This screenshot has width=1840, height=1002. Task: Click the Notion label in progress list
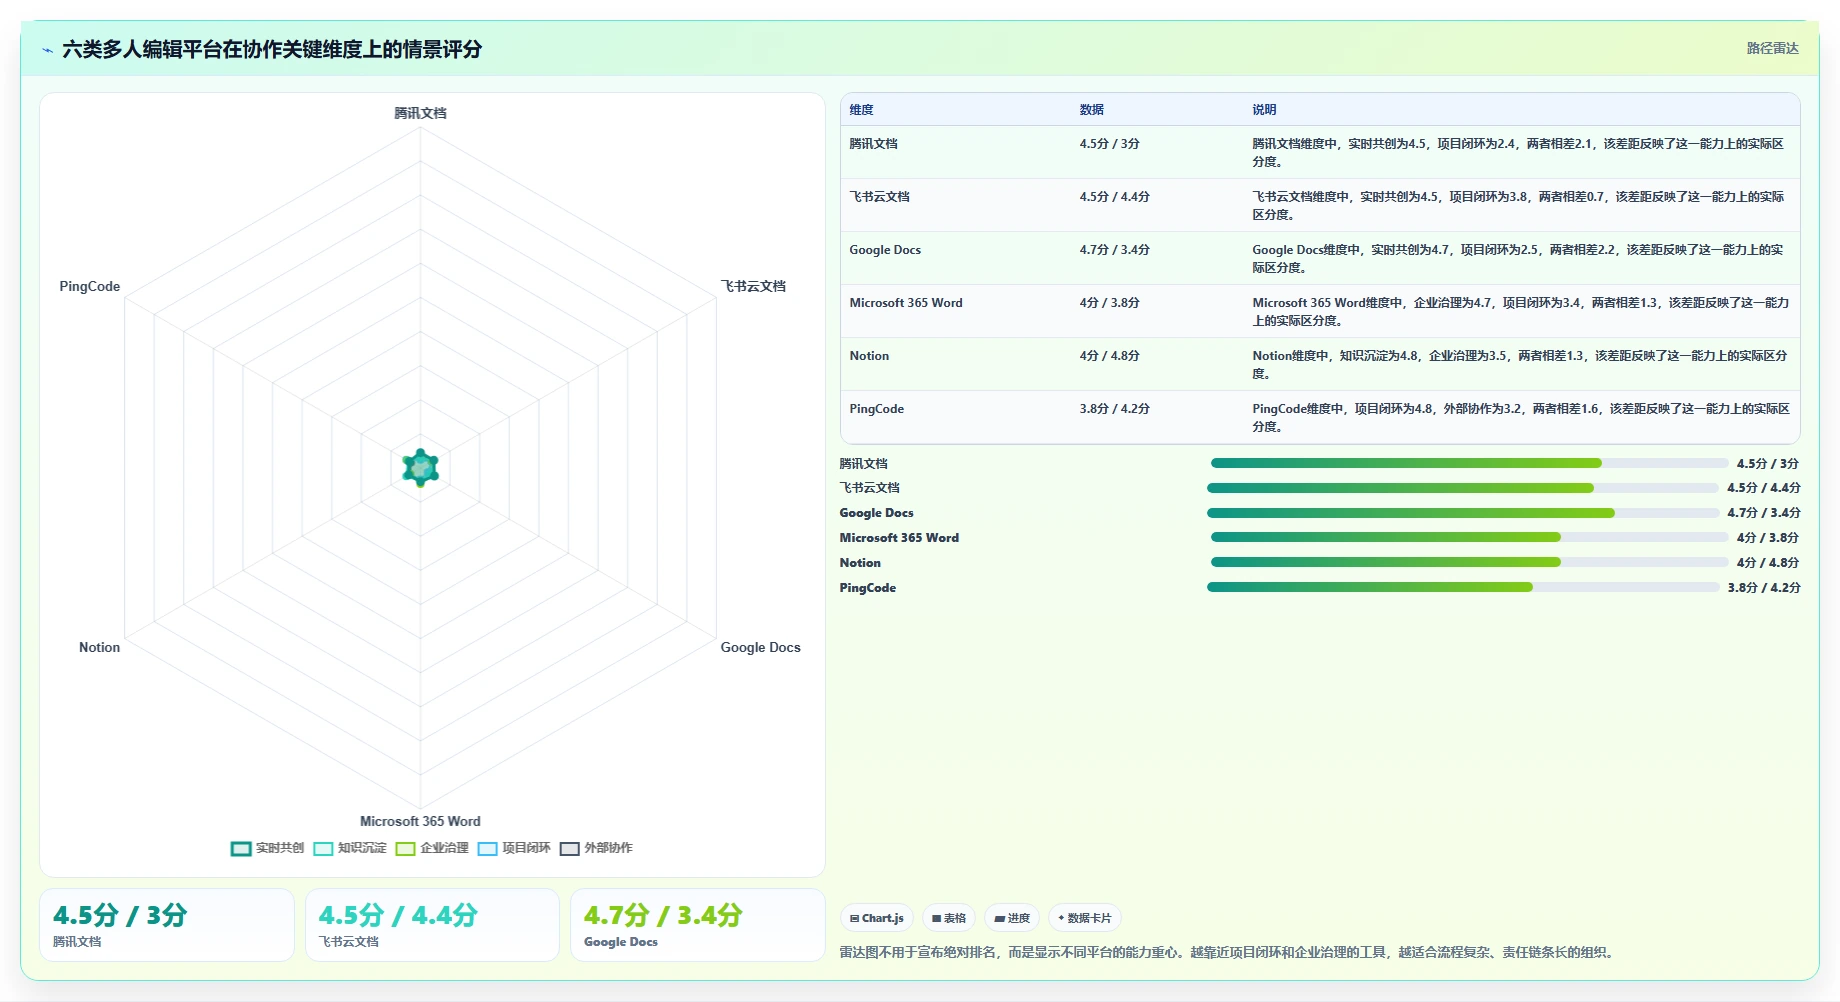pyautogui.click(x=860, y=563)
